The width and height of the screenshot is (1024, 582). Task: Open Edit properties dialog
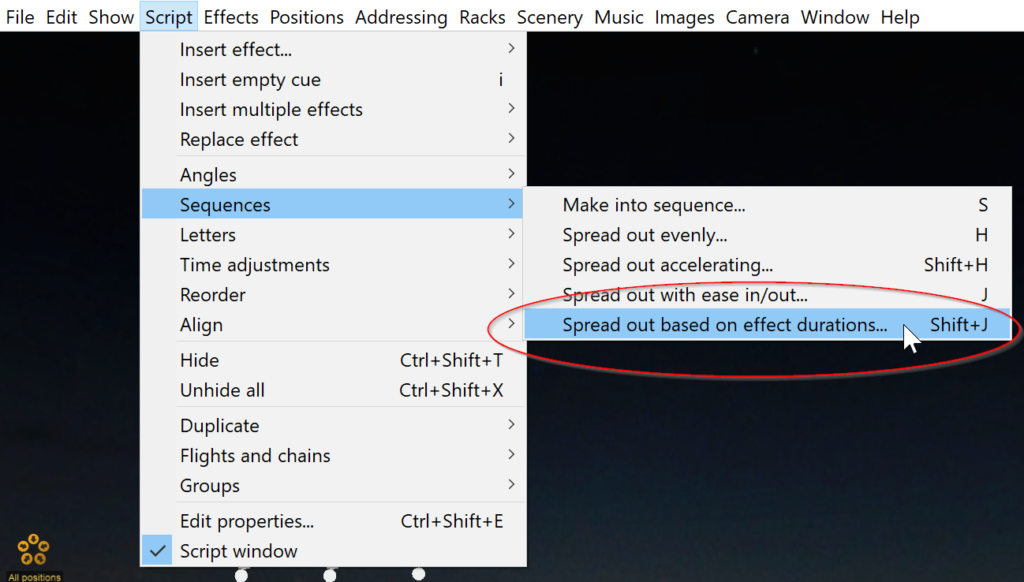246,521
